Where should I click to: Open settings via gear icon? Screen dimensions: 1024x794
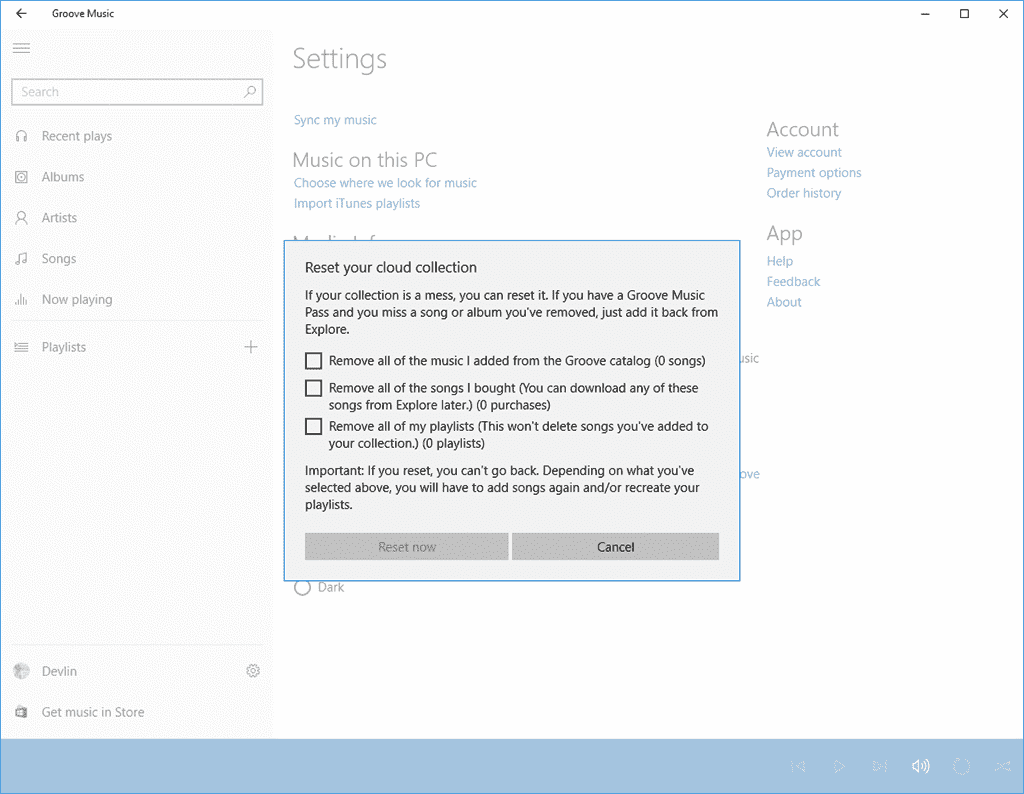pyautogui.click(x=253, y=671)
